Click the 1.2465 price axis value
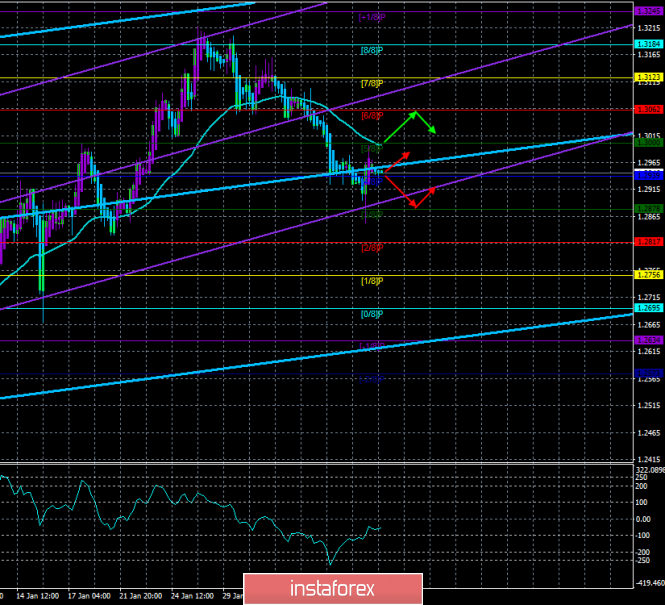 pos(649,433)
